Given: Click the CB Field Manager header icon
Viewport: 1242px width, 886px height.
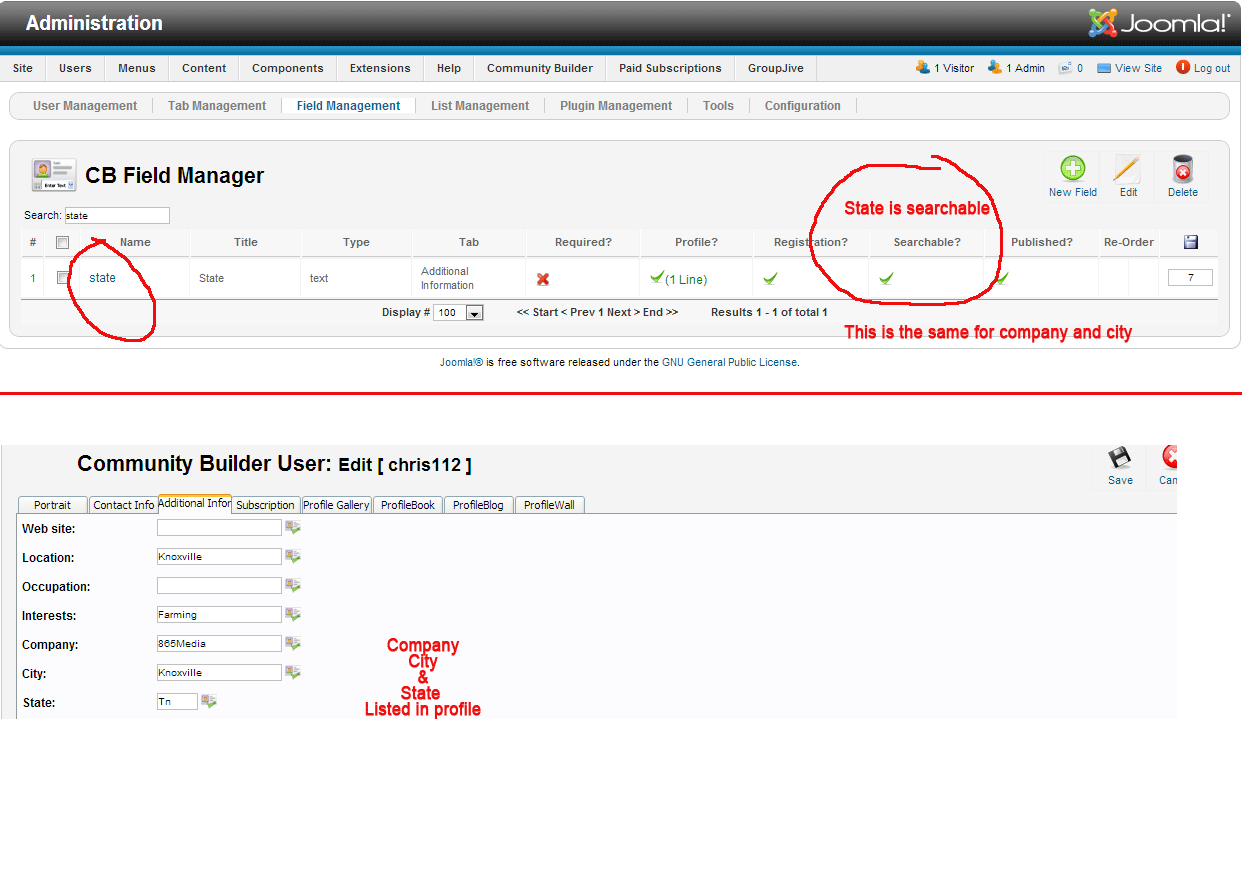Looking at the screenshot, I should coord(54,175).
